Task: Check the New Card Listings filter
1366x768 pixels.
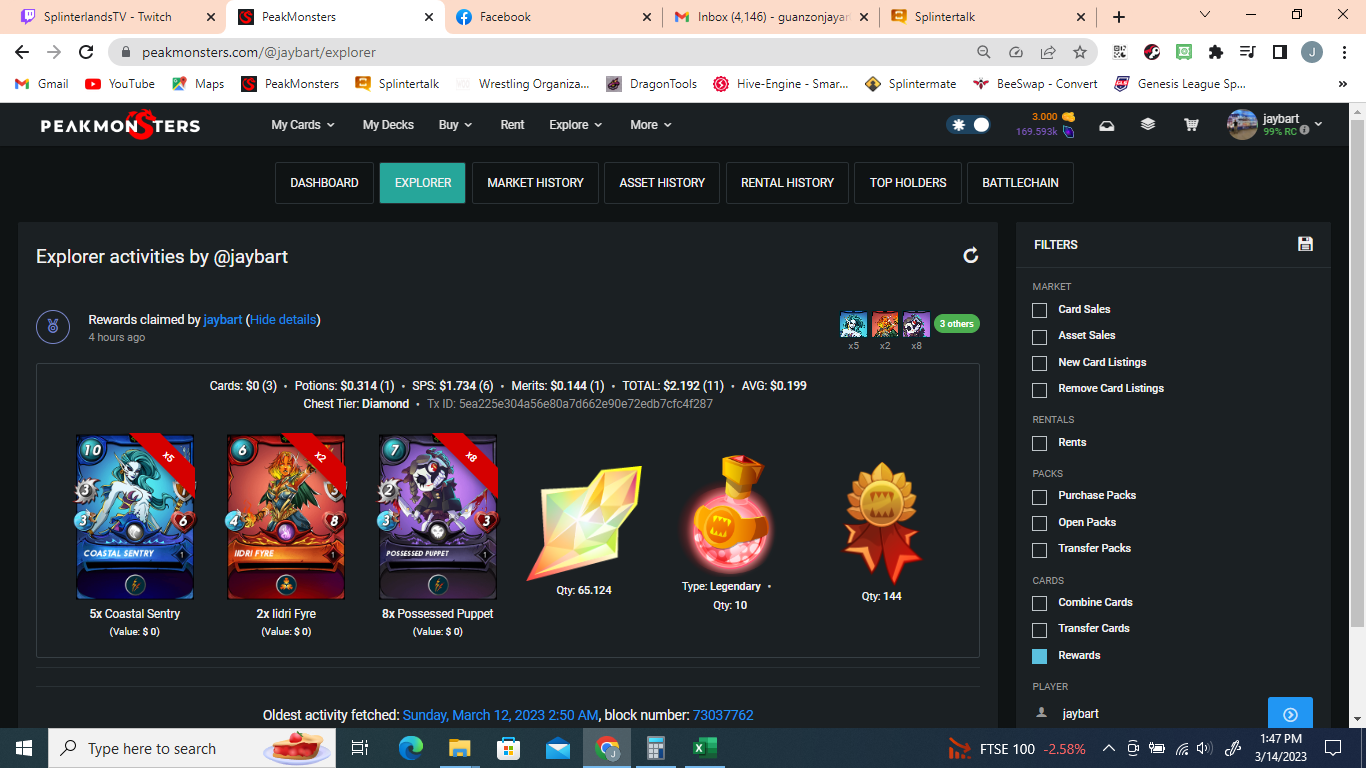Action: [x=1040, y=363]
